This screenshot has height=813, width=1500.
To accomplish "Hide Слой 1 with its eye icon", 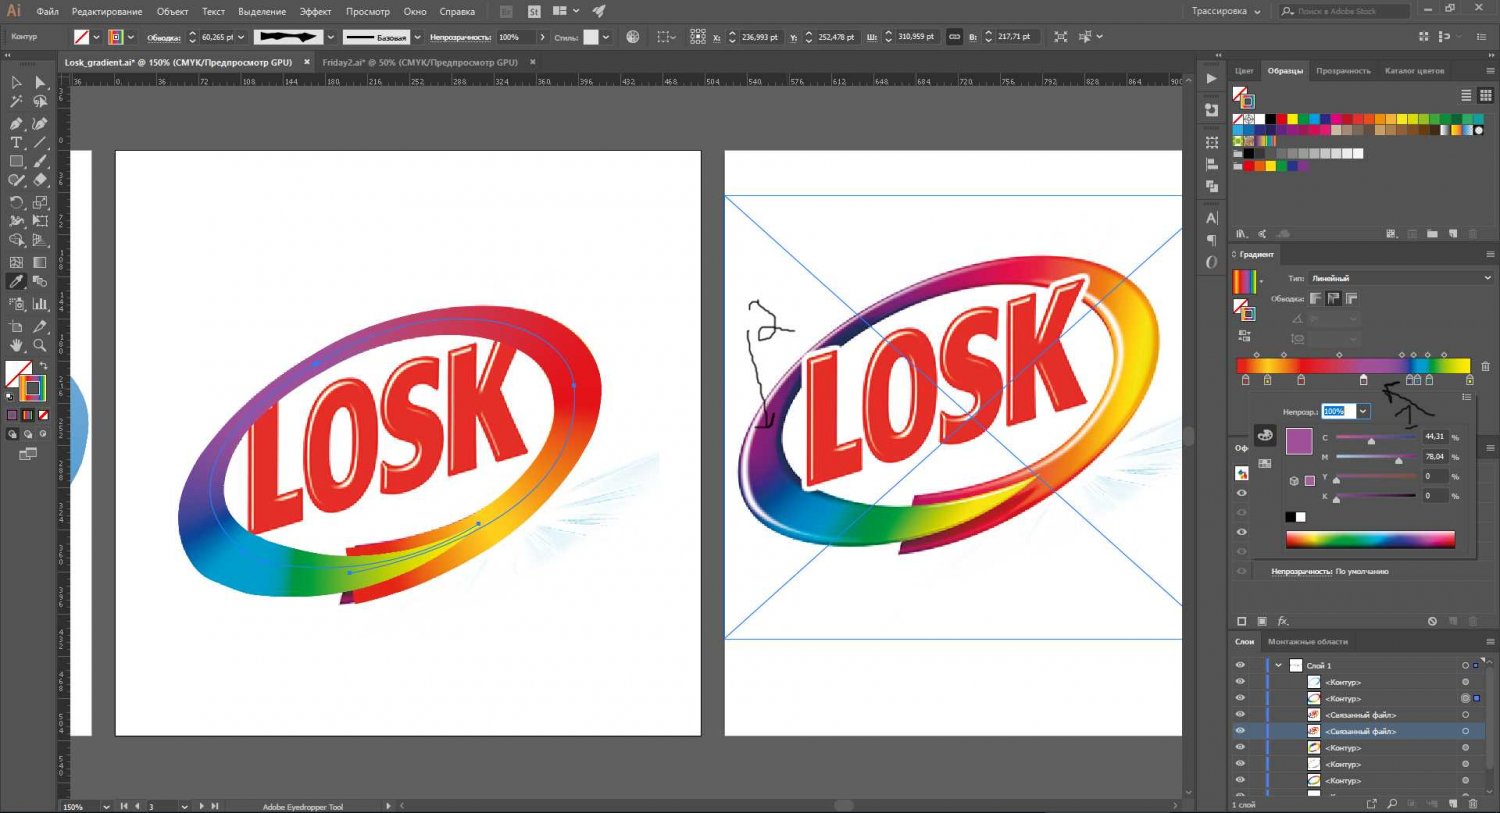I will [x=1240, y=665].
